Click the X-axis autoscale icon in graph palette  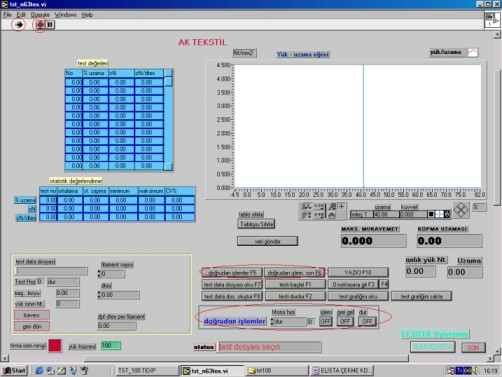[x=306, y=207]
